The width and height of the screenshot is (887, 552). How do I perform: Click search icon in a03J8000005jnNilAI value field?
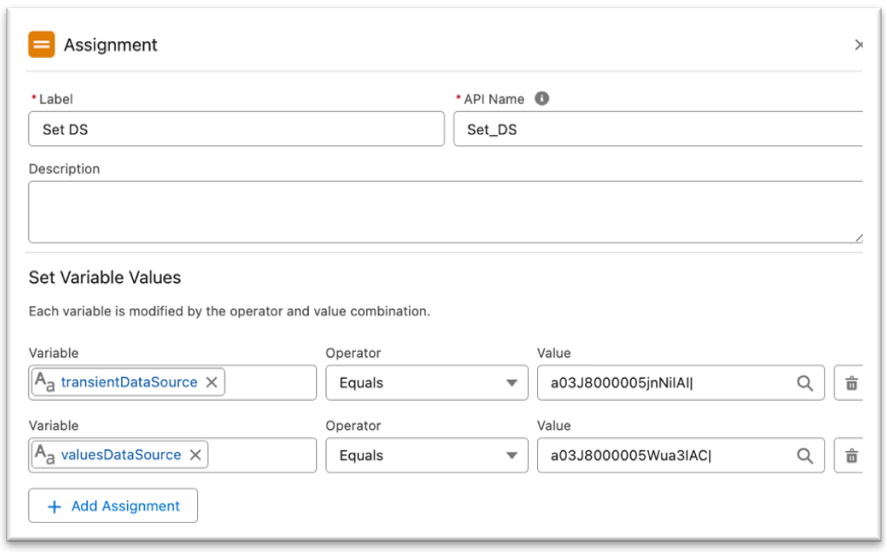(804, 383)
